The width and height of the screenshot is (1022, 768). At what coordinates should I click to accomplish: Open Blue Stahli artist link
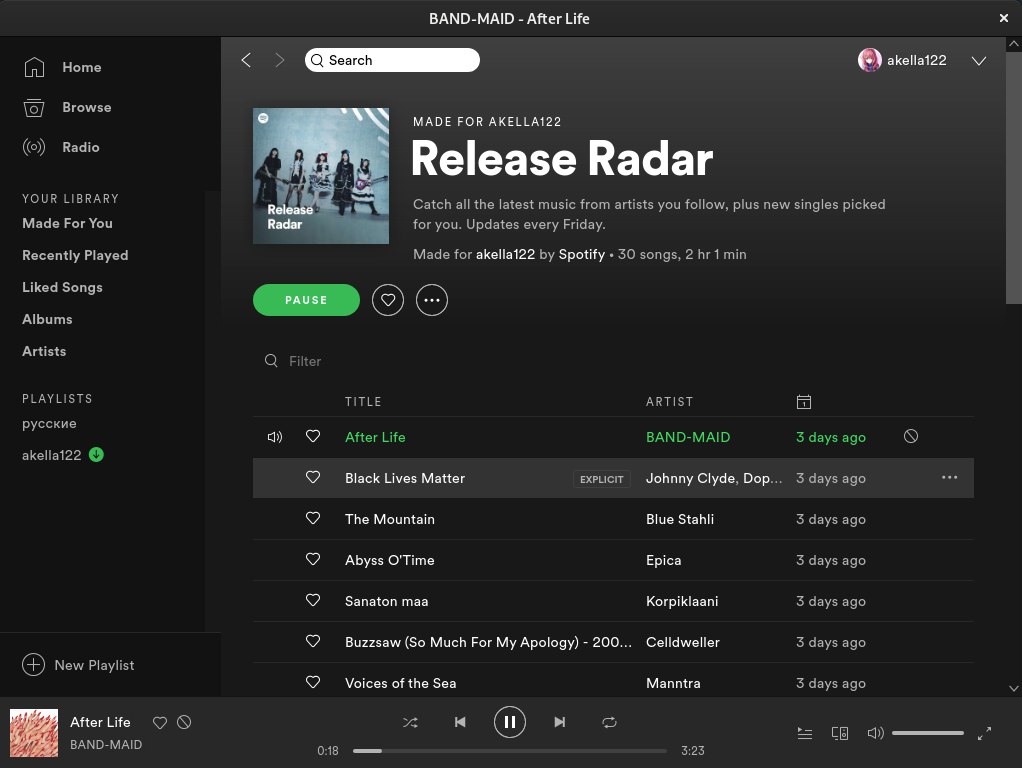(680, 519)
